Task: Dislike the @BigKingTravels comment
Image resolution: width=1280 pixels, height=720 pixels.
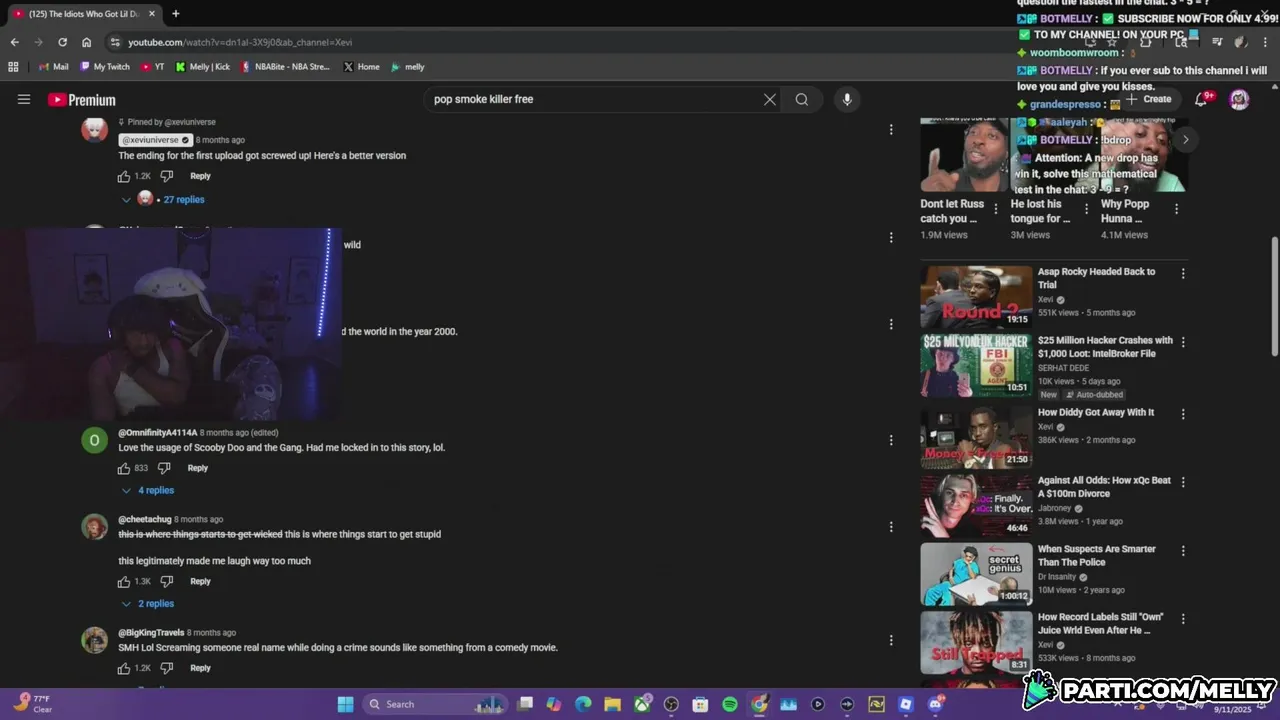Action: (x=167, y=668)
